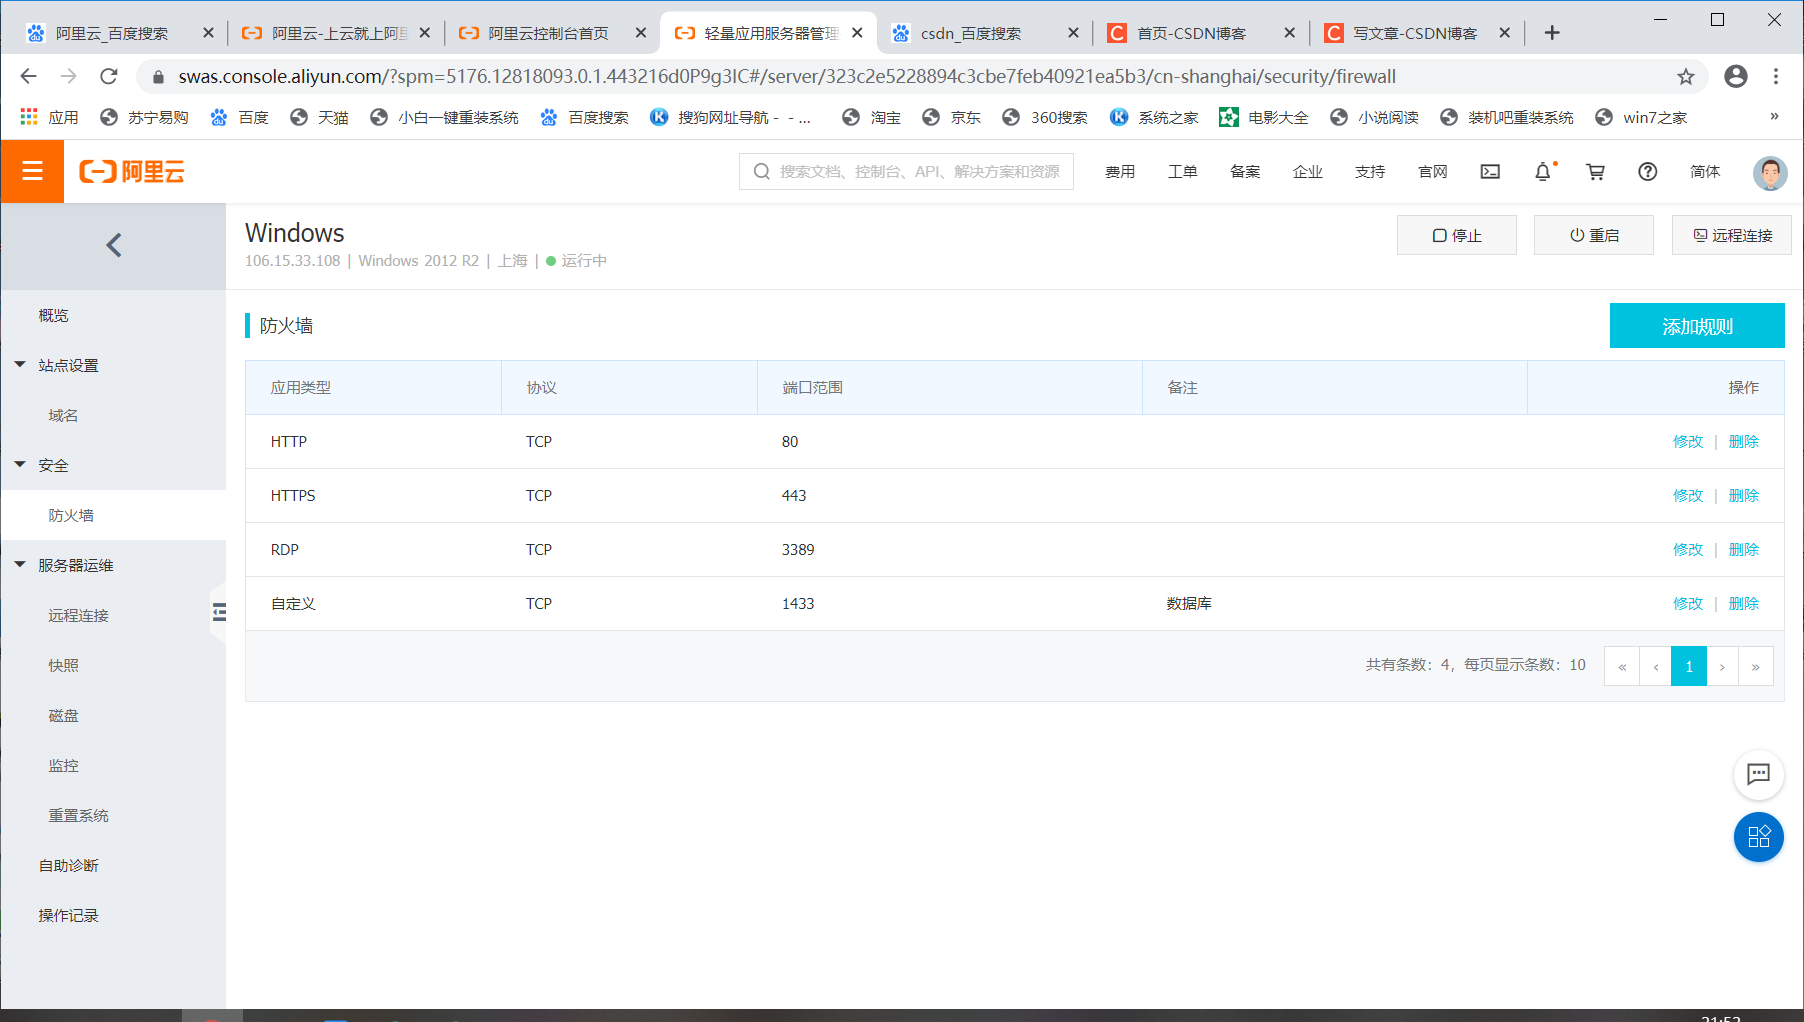Click the next-page arrow in pagination
Screen dimensions: 1804x1022
[1722, 665]
